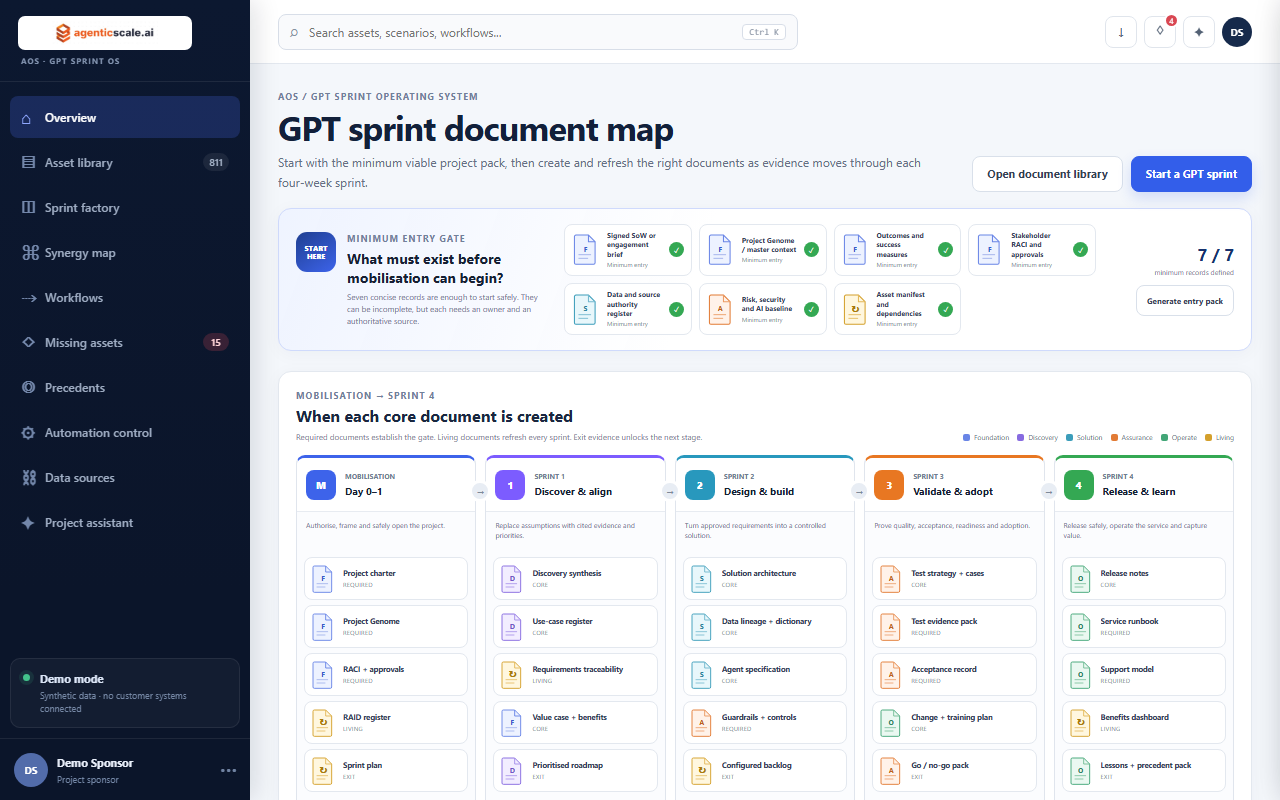This screenshot has height=800, width=1280.
Task: Open the Use-case register card
Action: pyautogui.click(x=576, y=626)
